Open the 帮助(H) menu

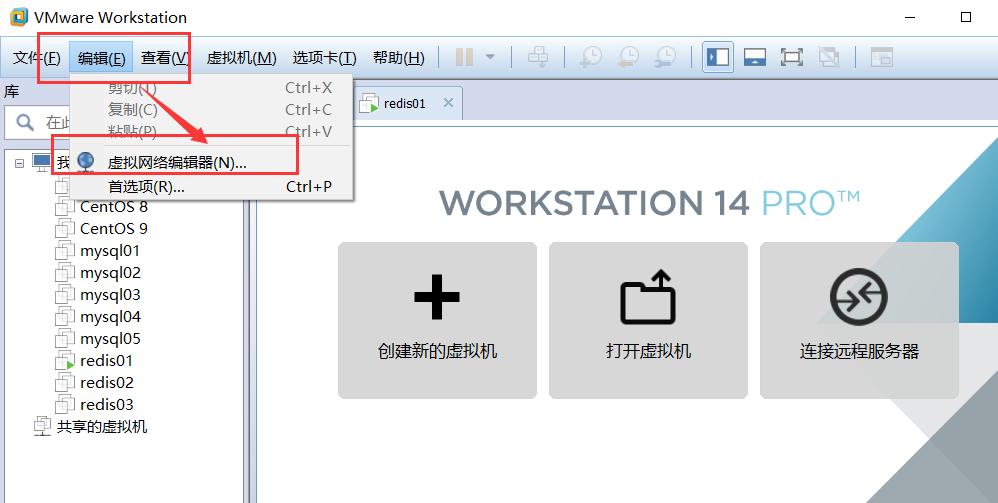[398, 58]
